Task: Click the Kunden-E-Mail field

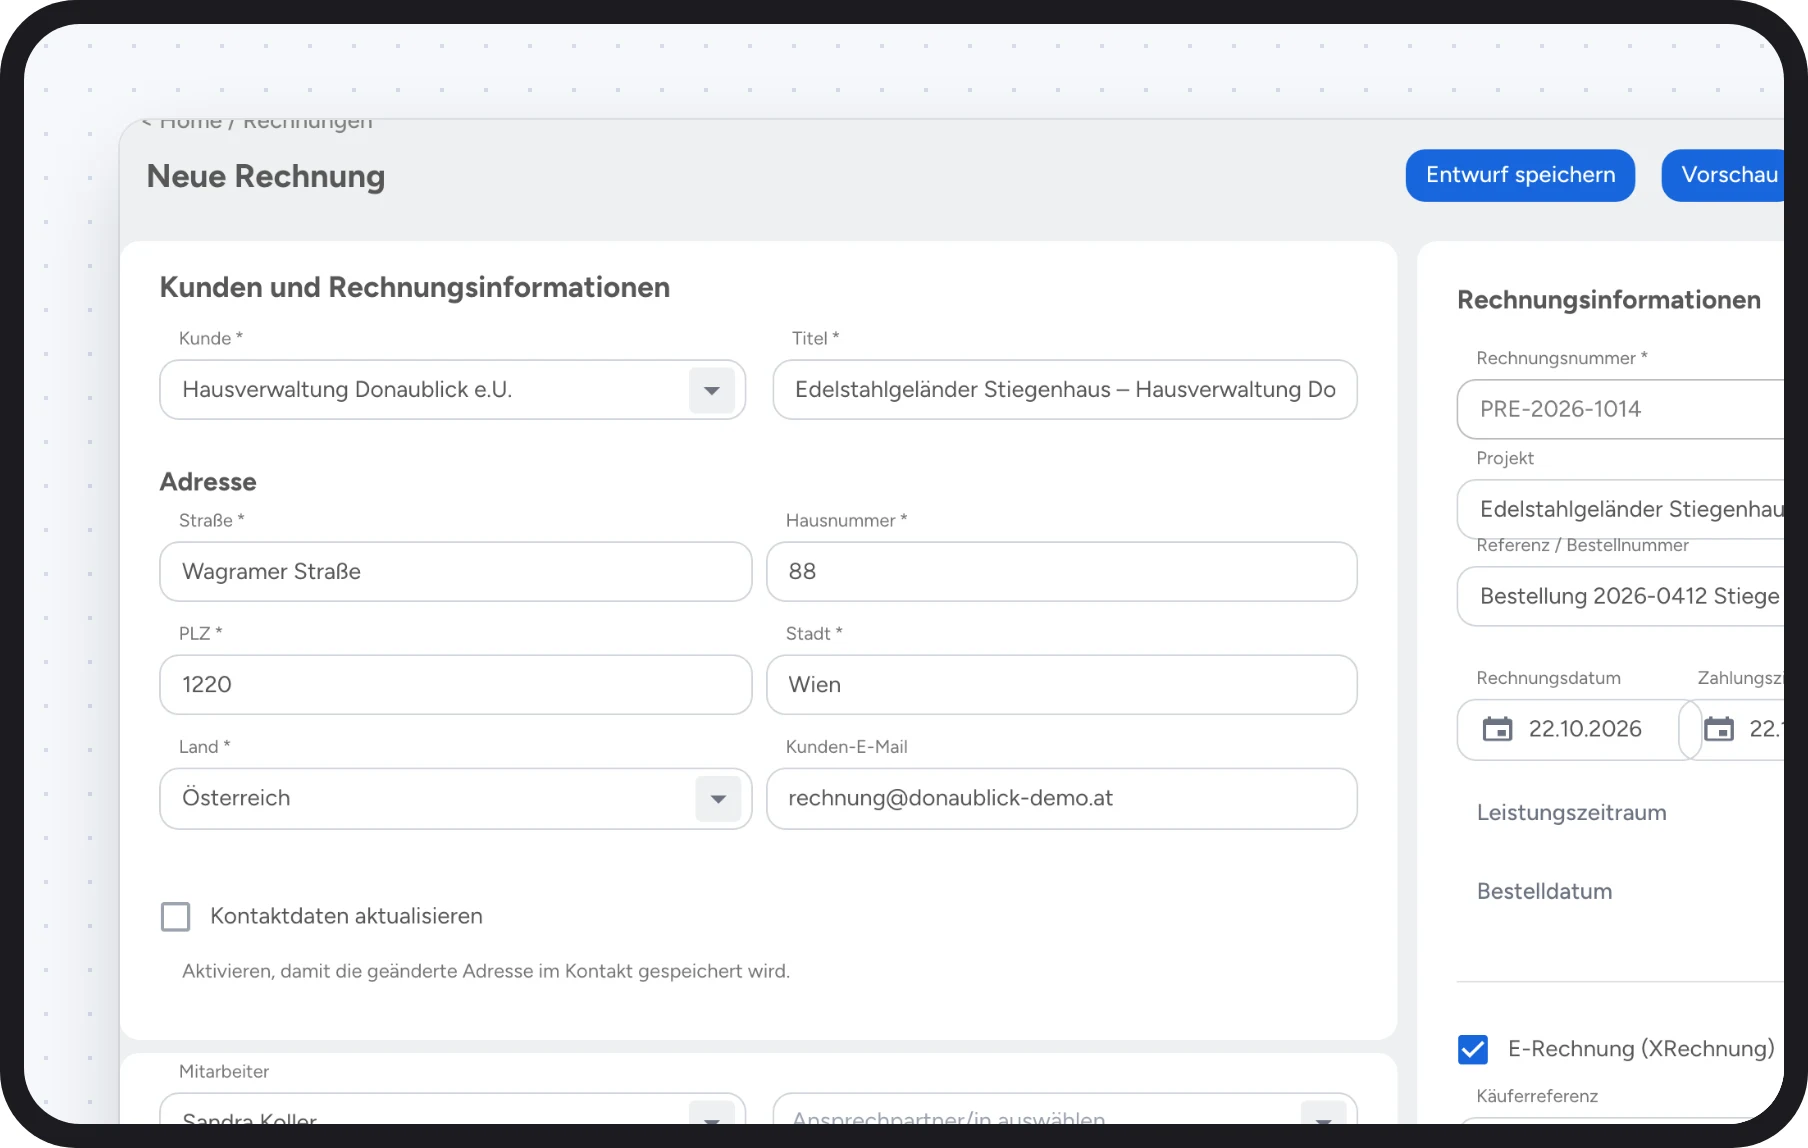Action: (1062, 799)
